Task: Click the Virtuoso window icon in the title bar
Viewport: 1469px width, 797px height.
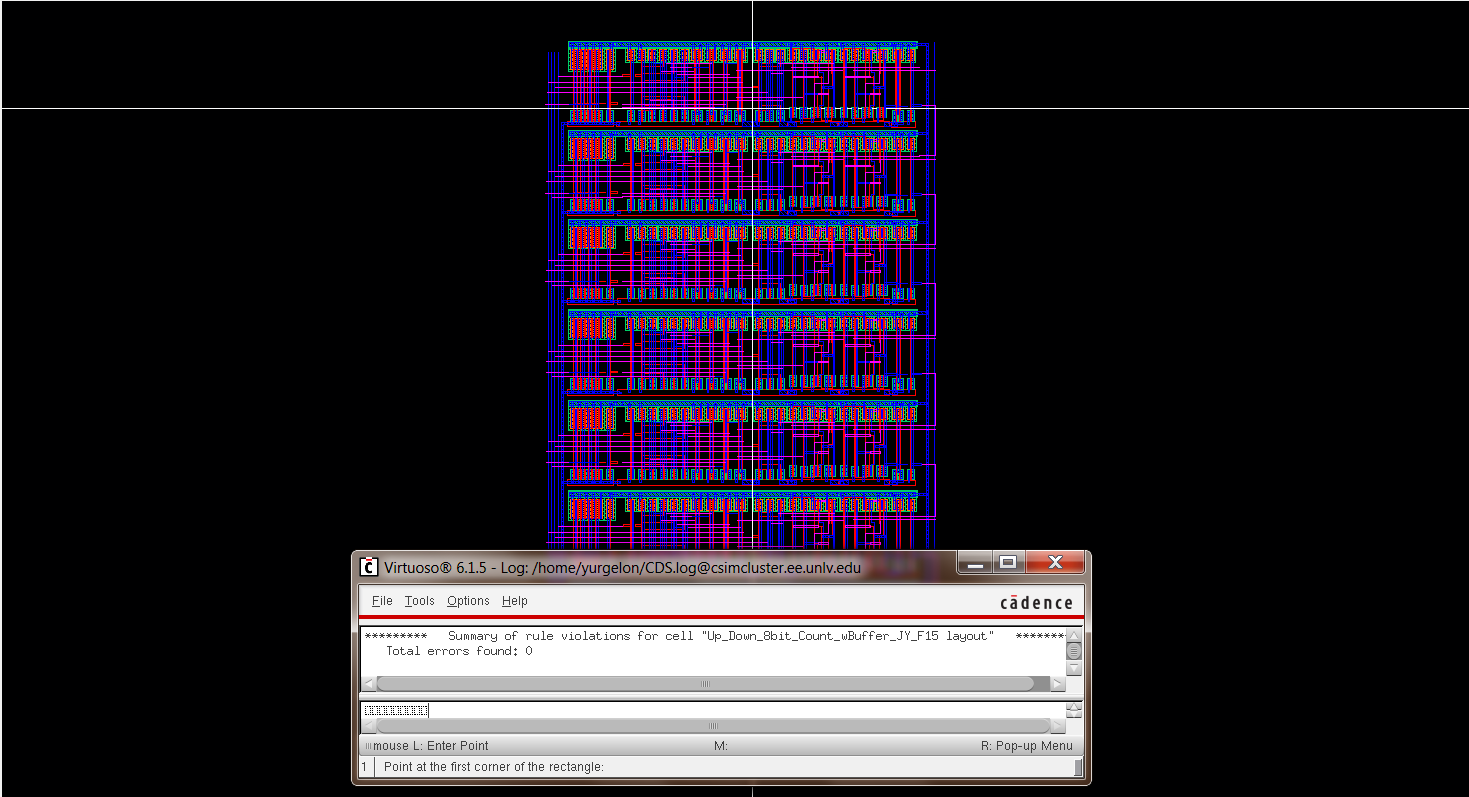Action: 368,567
